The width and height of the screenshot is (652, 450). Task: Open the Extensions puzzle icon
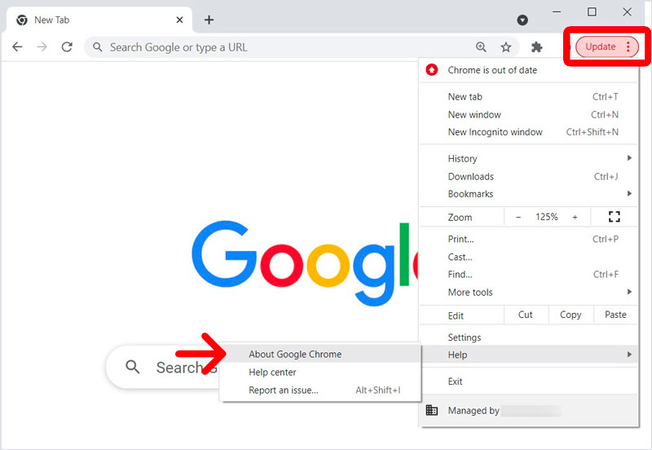point(537,47)
